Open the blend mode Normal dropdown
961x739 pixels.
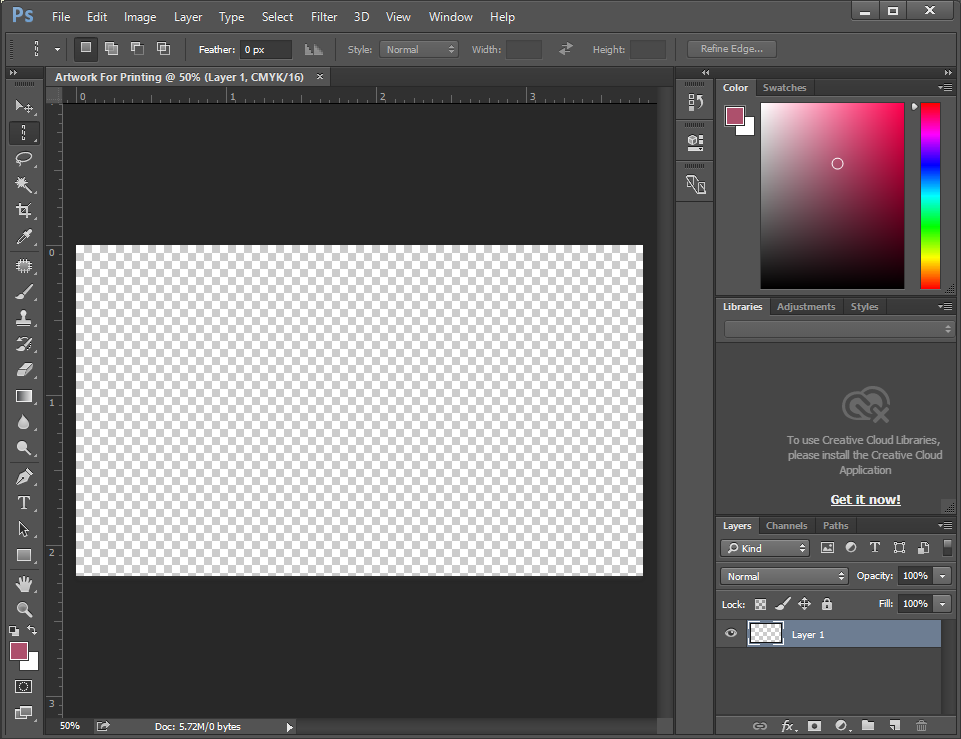point(784,576)
